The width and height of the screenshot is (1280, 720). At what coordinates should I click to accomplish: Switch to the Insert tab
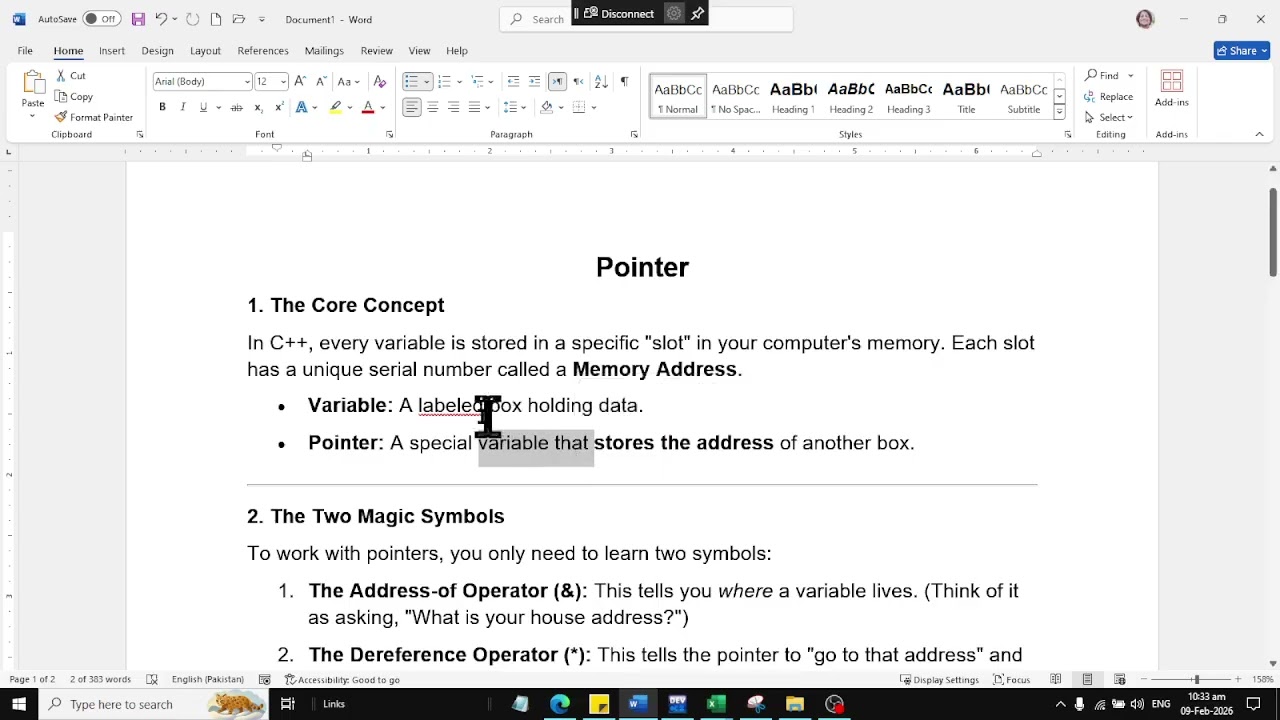[112, 50]
